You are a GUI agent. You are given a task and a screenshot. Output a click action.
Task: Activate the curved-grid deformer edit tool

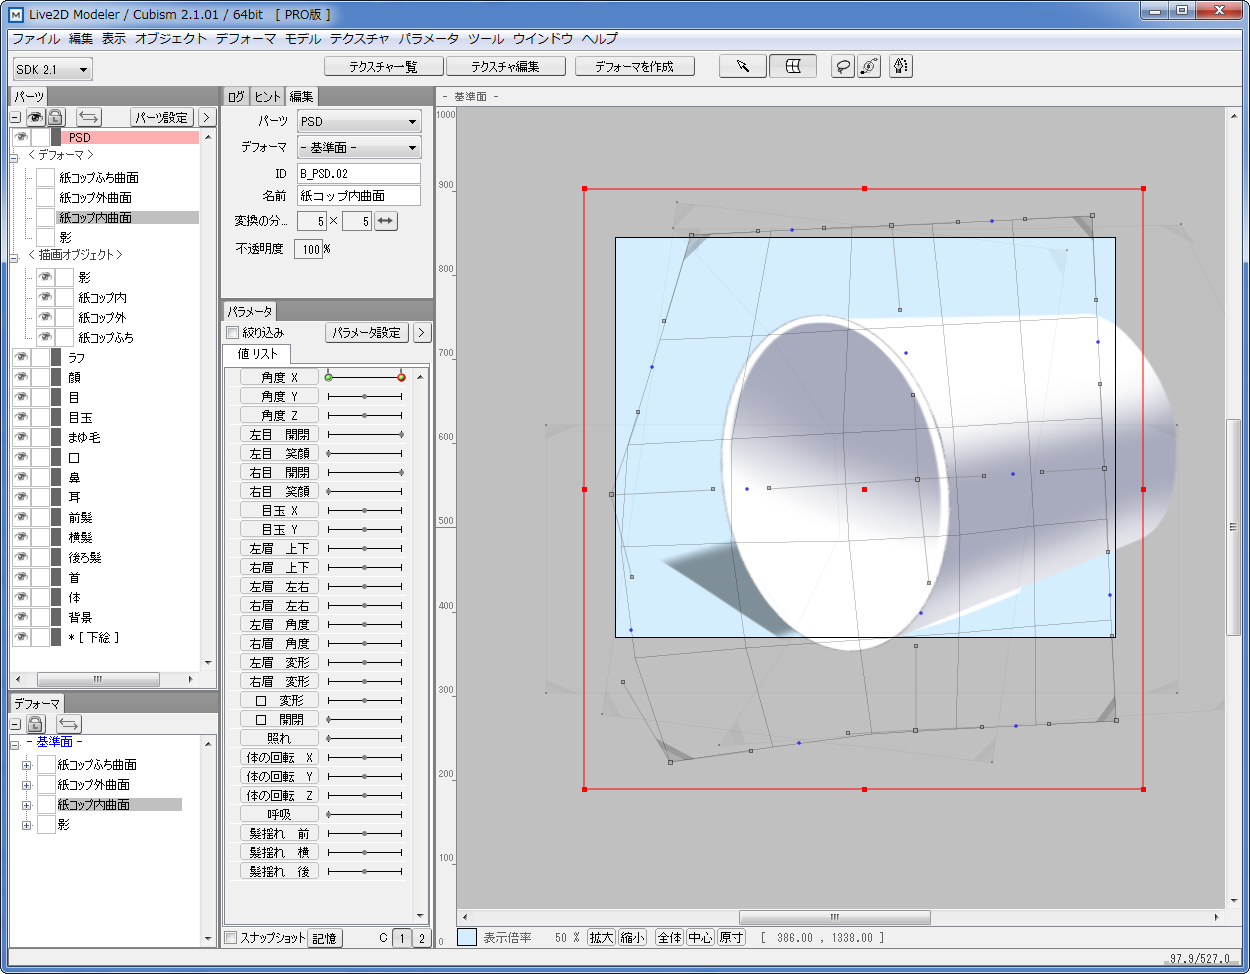pos(792,67)
